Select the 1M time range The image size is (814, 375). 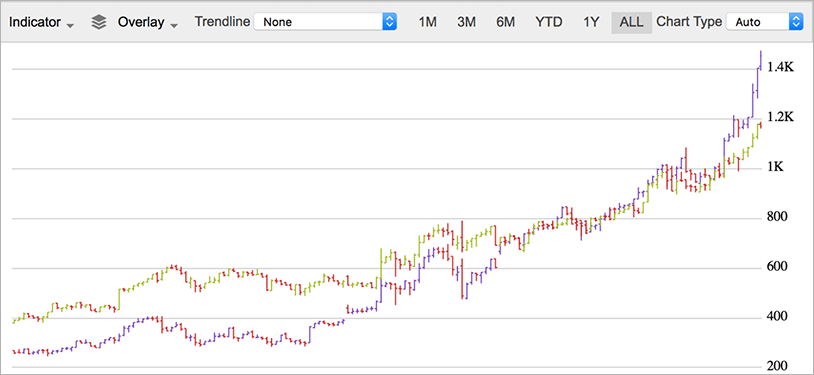point(428,22)
